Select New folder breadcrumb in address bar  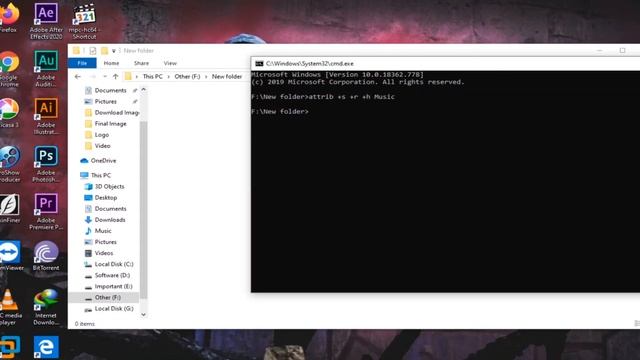[227, 77]
